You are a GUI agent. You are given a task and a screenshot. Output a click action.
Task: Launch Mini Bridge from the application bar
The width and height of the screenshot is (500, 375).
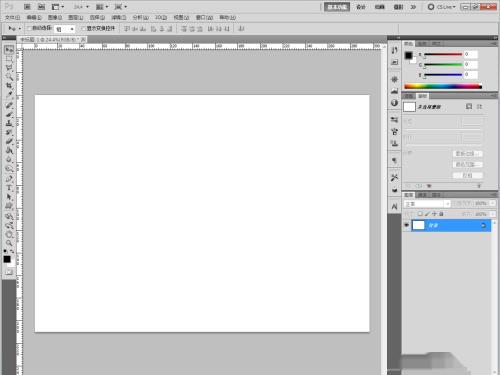(x=41, y=7)
